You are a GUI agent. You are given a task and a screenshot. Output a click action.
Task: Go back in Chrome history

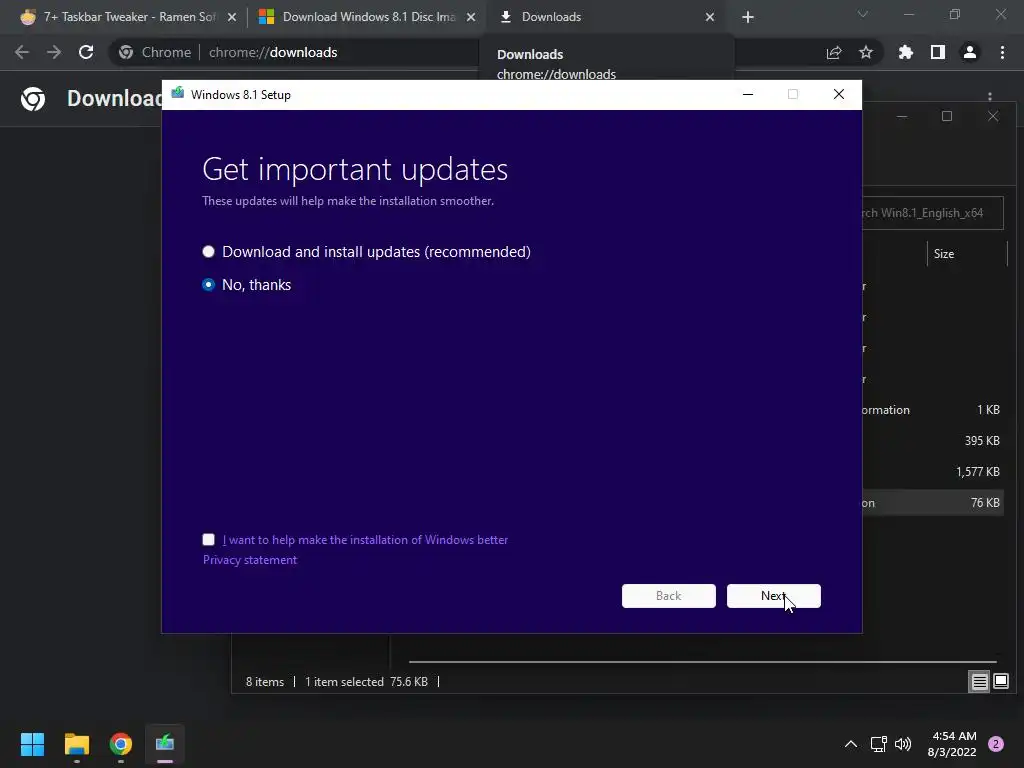(x=22, y=52)
